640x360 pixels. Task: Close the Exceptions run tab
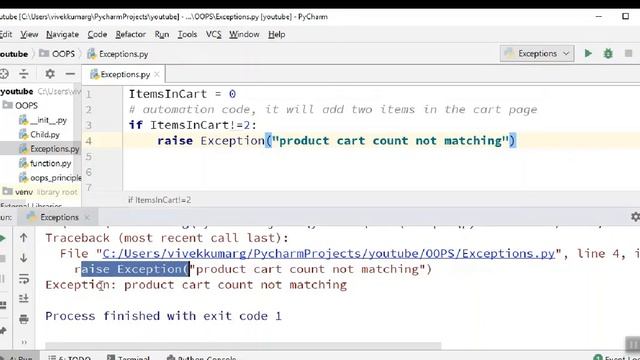click(87, 218)
